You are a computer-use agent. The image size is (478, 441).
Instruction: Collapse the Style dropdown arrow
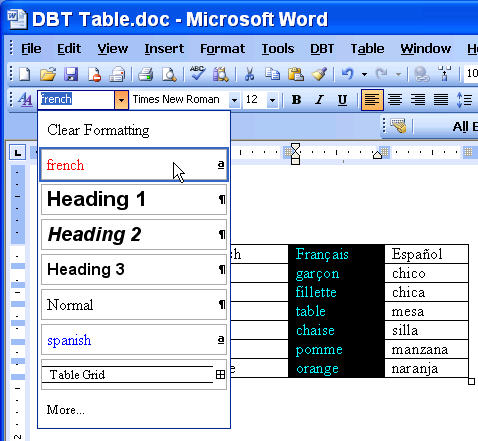pos(122,100)
